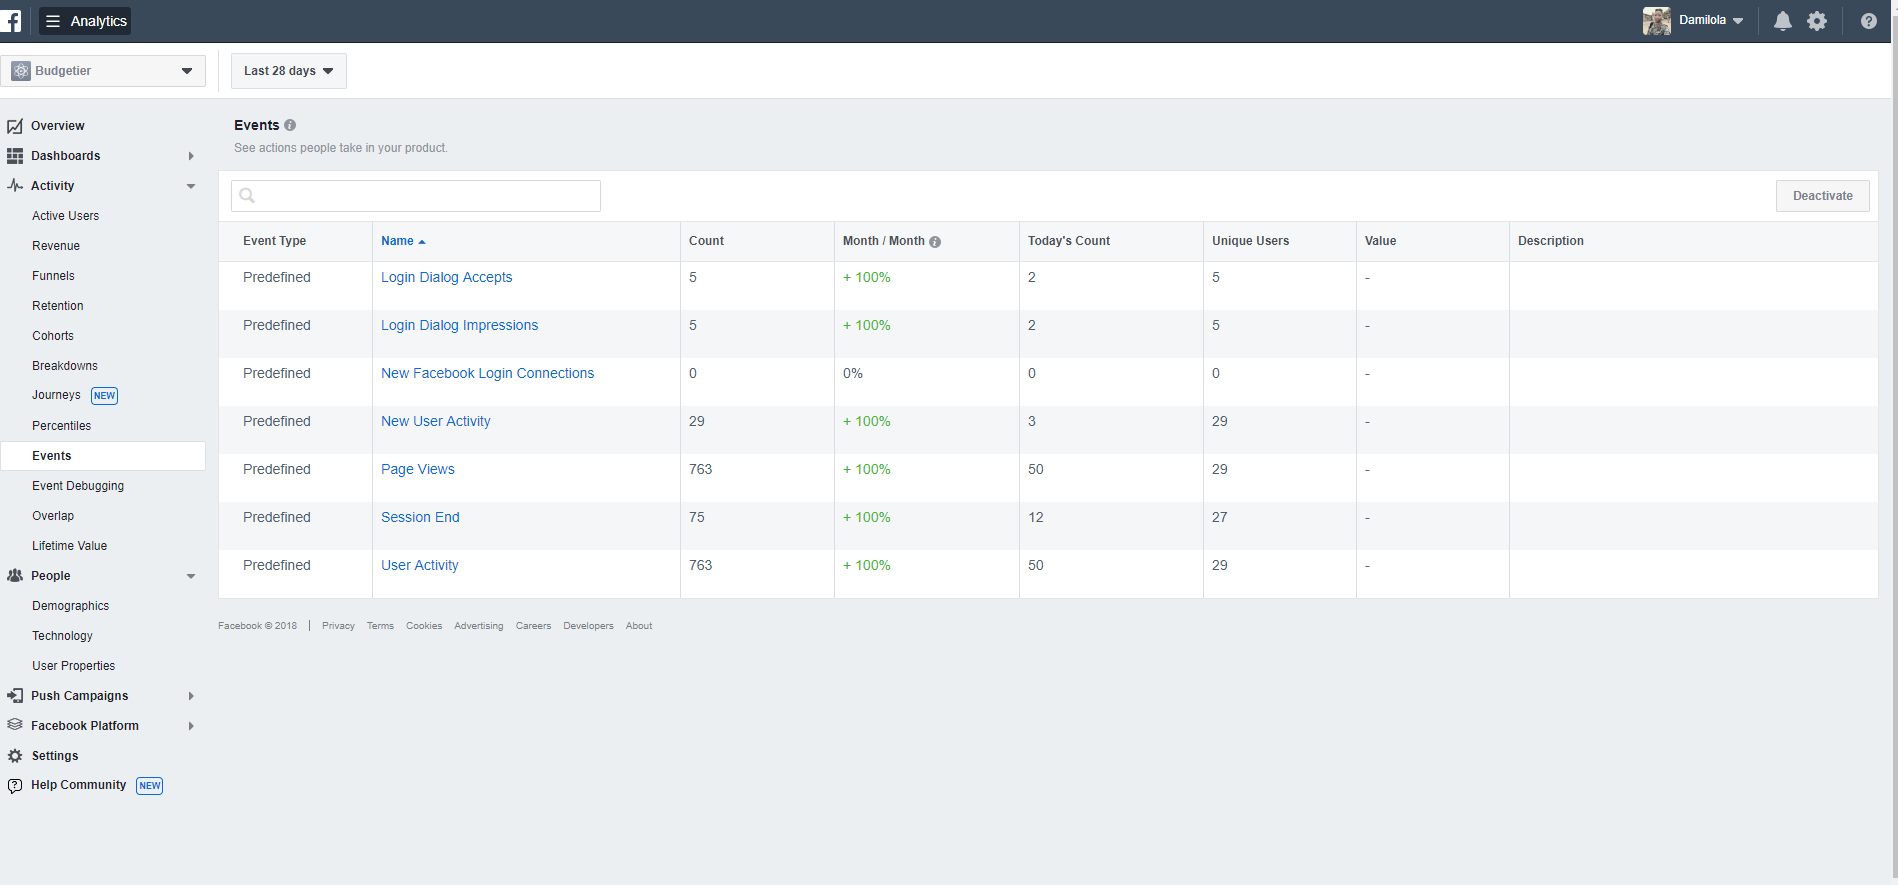
Task: Open Overlap in sidebar
Action: tap(53, 516)
